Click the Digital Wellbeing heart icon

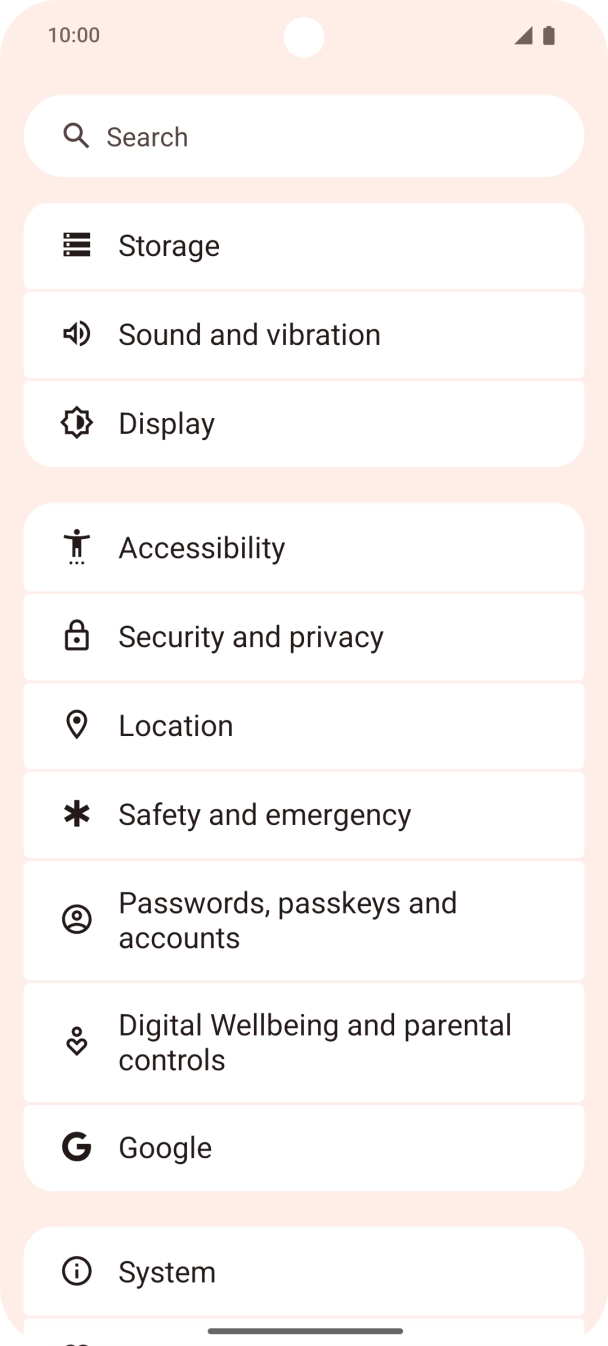[77, 1042]
